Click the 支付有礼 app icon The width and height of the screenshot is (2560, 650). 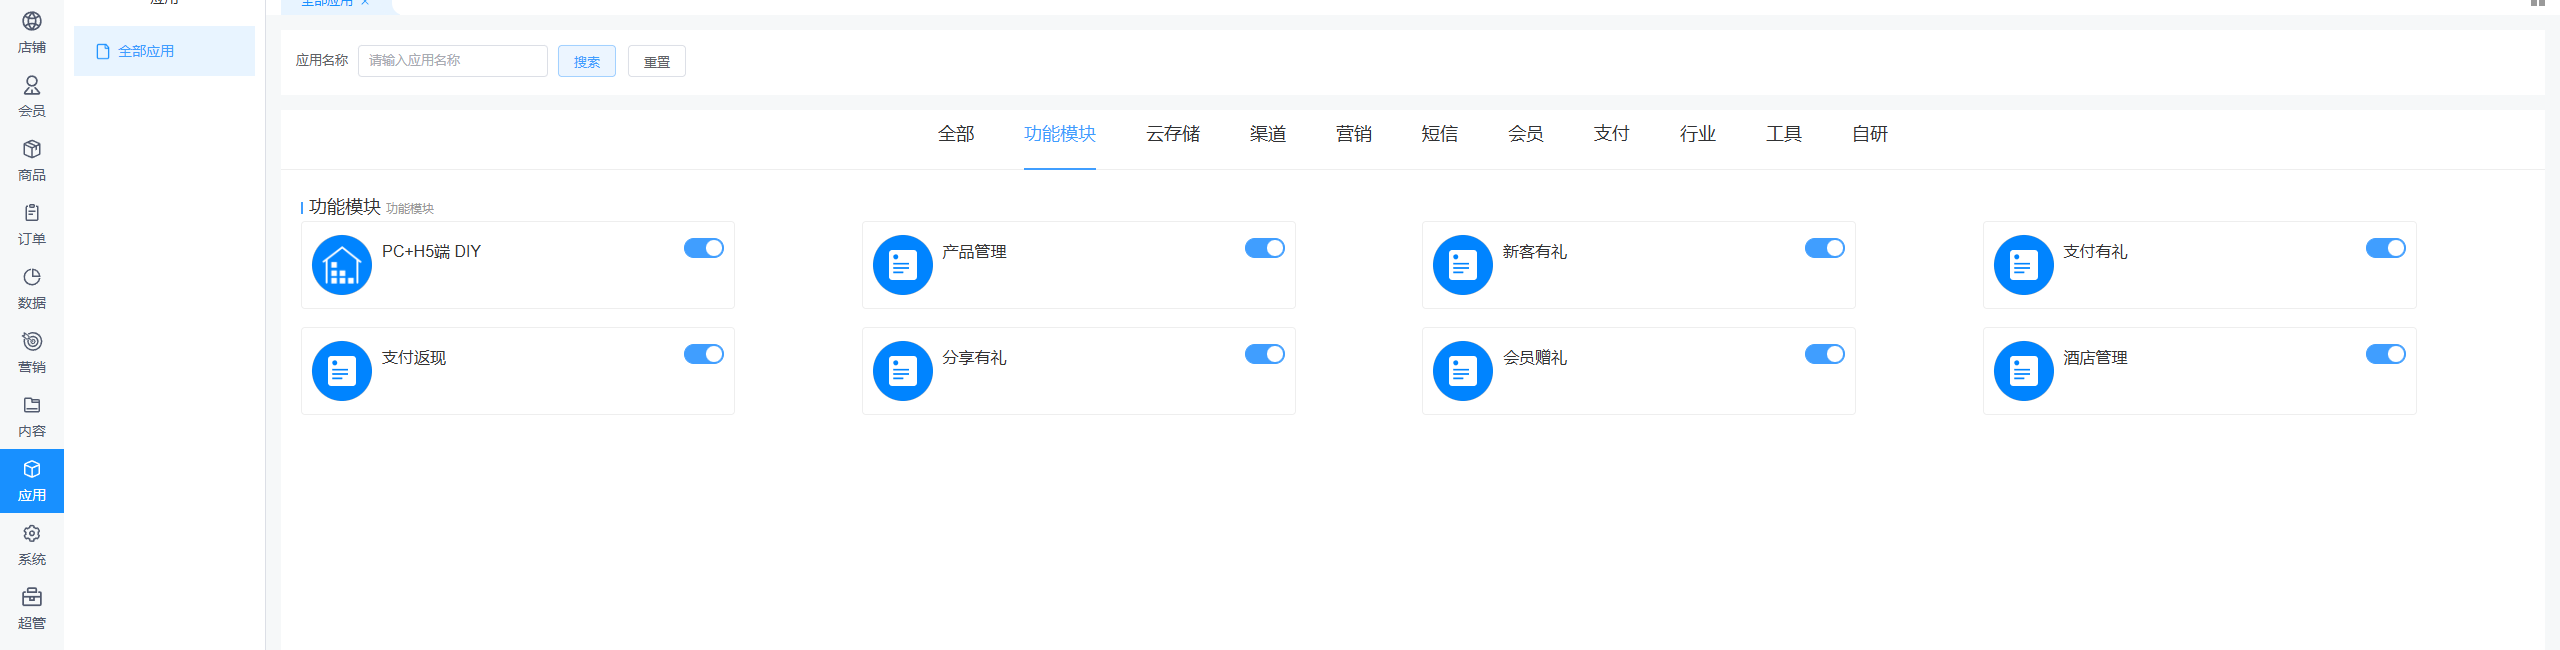click(x=2024, y=265)
